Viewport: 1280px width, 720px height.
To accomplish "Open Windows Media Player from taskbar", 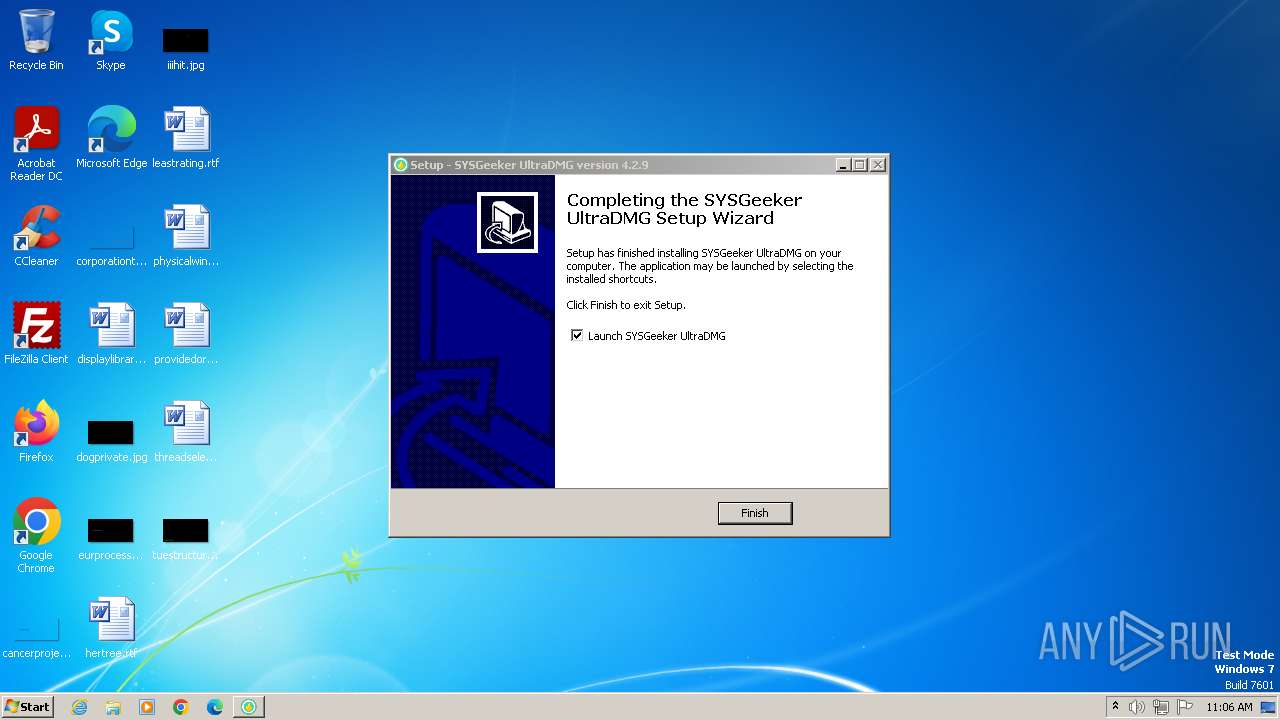I will pyautogui.click(x=147, y=707).
